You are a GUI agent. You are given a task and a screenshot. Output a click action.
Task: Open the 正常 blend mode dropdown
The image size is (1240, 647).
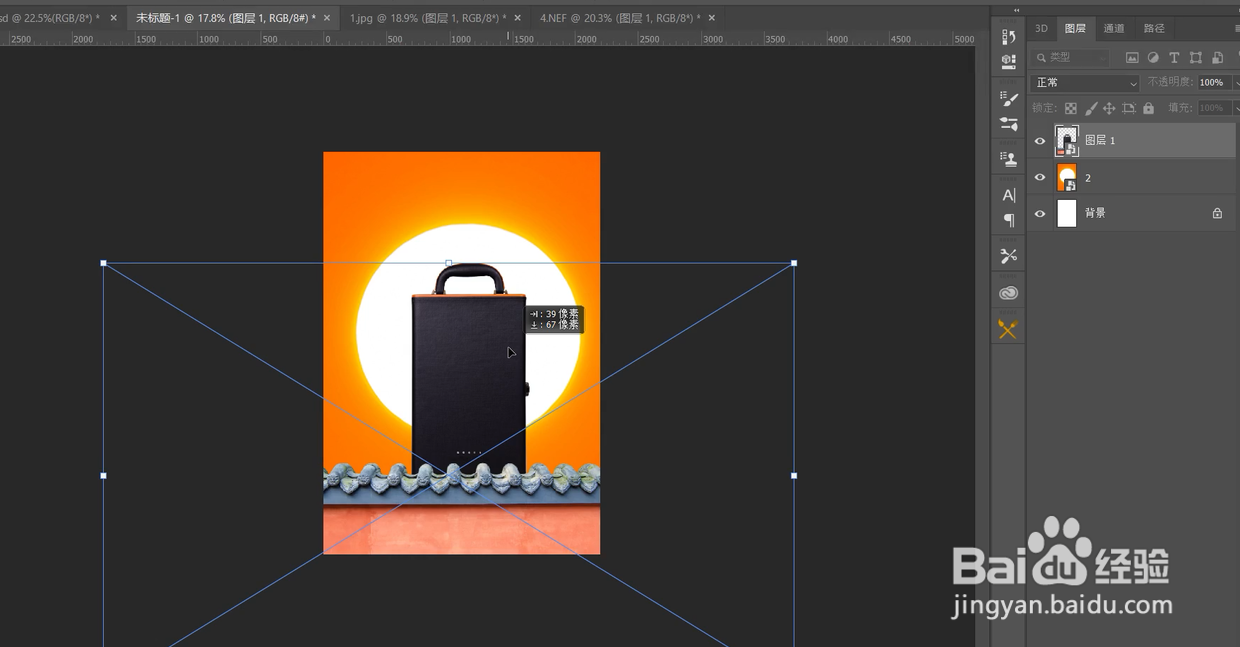1084,83
